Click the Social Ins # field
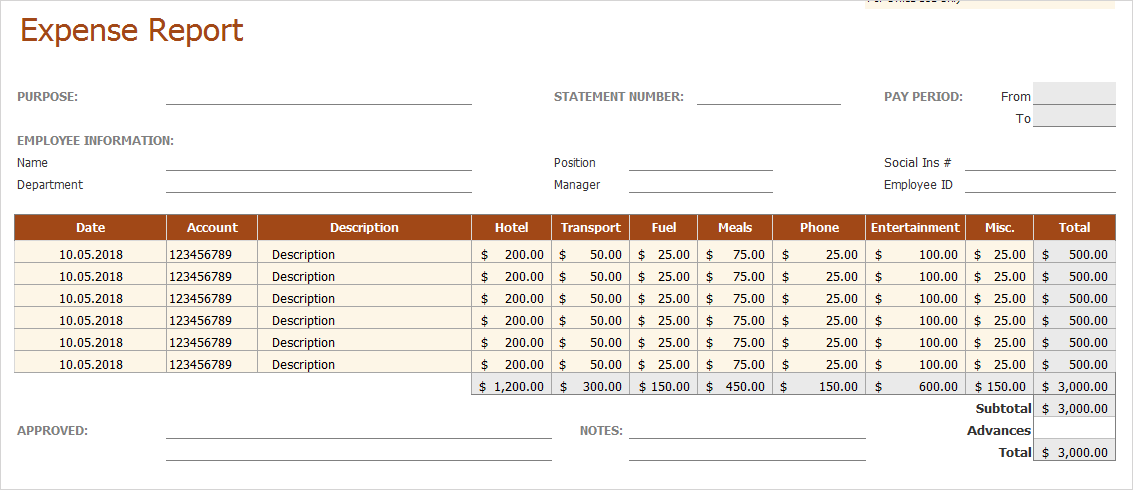Image resolution: width=1133 pixels, height=490 pixels. point(1040,162)
